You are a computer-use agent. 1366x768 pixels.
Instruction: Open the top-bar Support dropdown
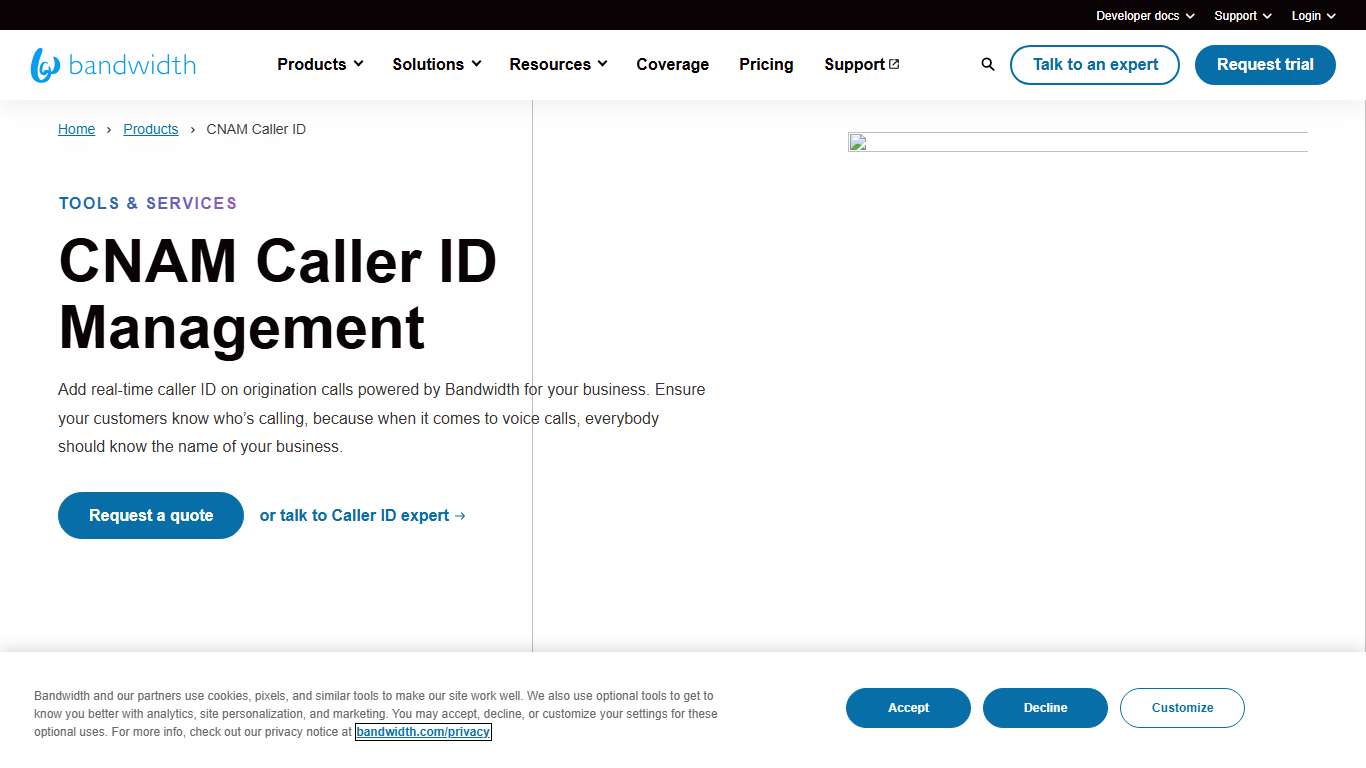pyautogui.click(x=1241, y=15)
